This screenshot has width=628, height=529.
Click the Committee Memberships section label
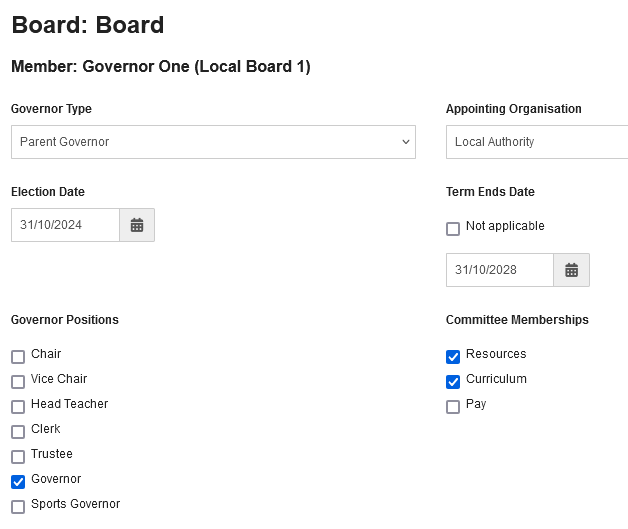point(517,320)
